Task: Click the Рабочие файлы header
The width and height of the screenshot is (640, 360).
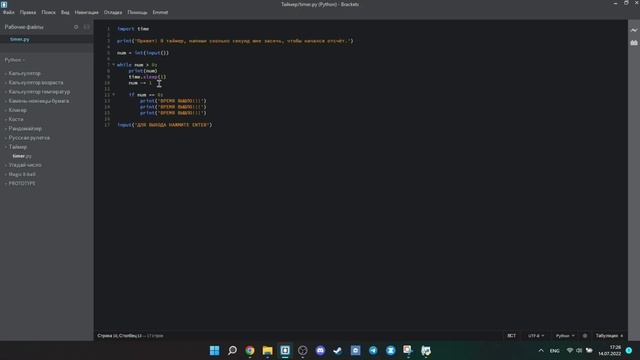Action: (x=24, y=27)
